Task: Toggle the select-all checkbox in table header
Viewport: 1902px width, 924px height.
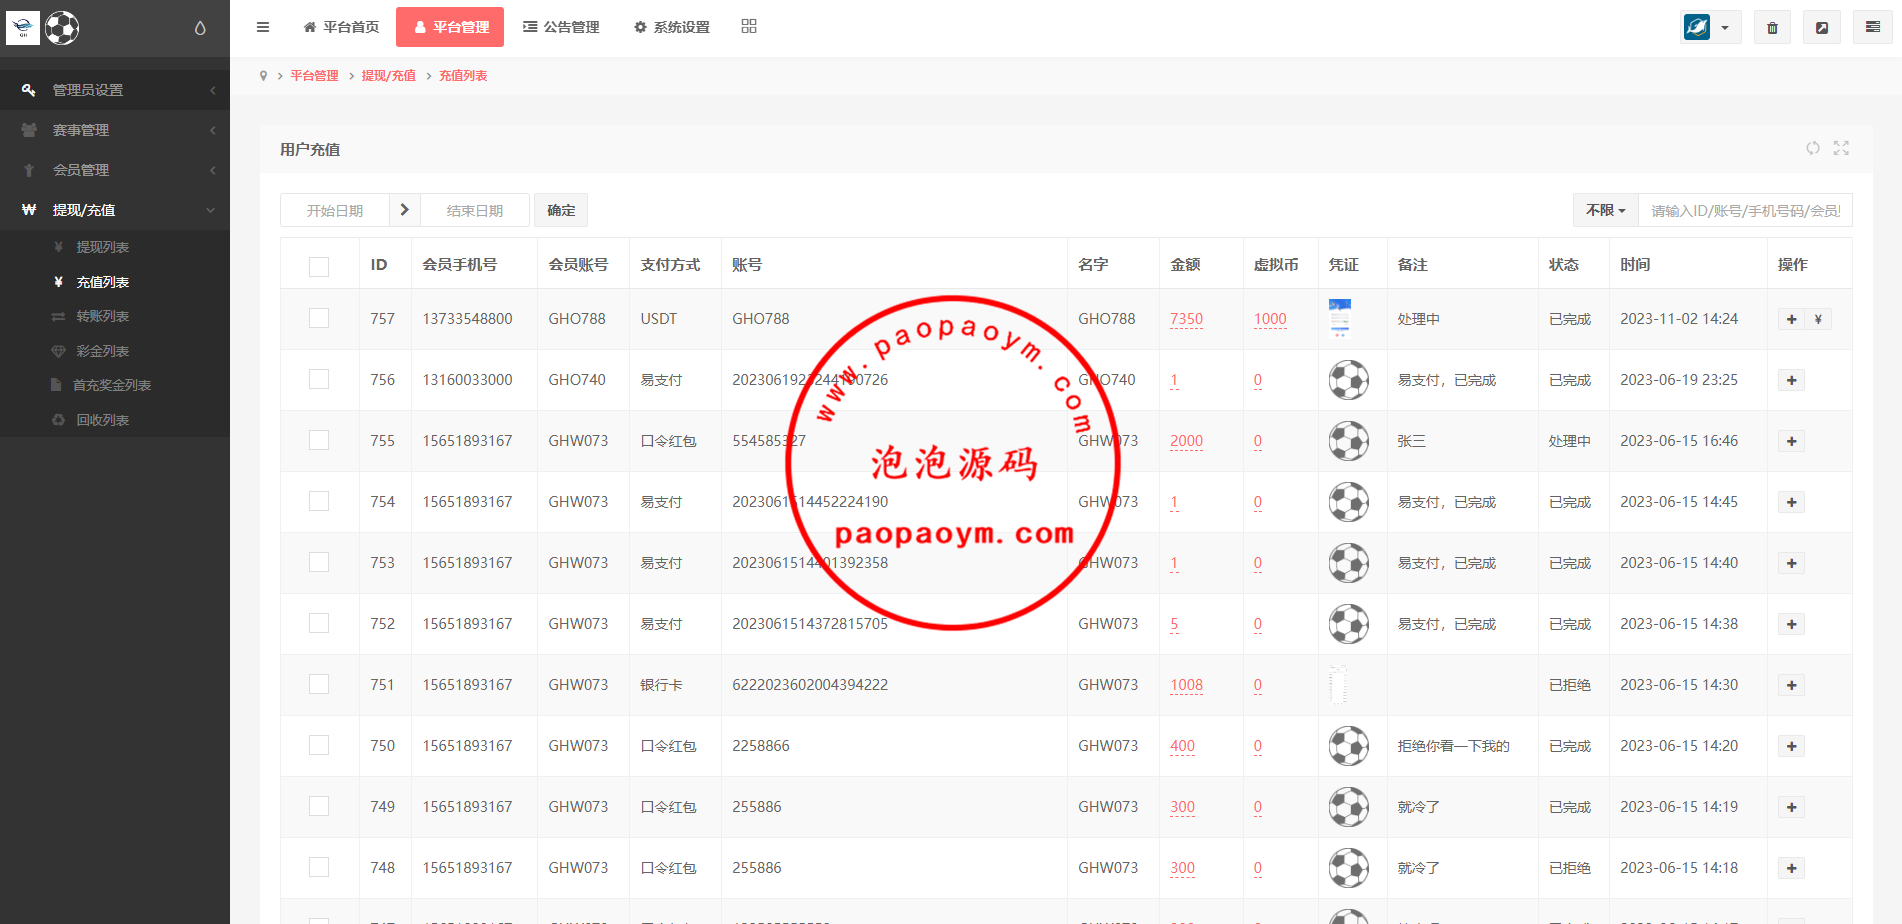Action: [319, 266]
